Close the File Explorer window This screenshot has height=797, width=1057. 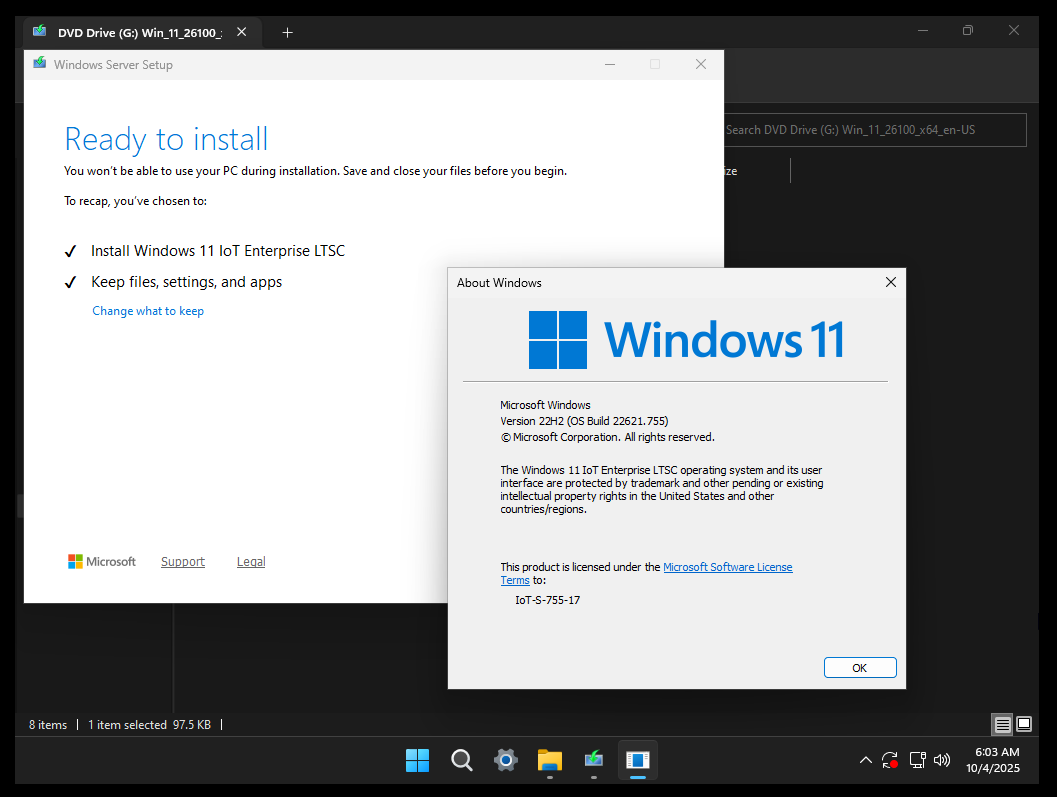coord(1014,30)
